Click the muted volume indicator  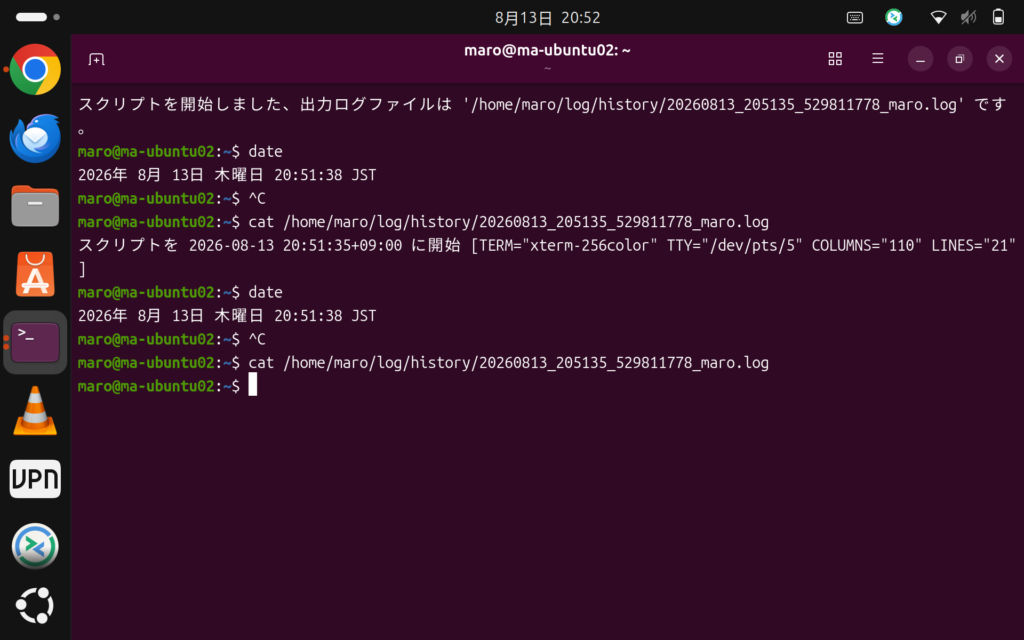point(968,18)
